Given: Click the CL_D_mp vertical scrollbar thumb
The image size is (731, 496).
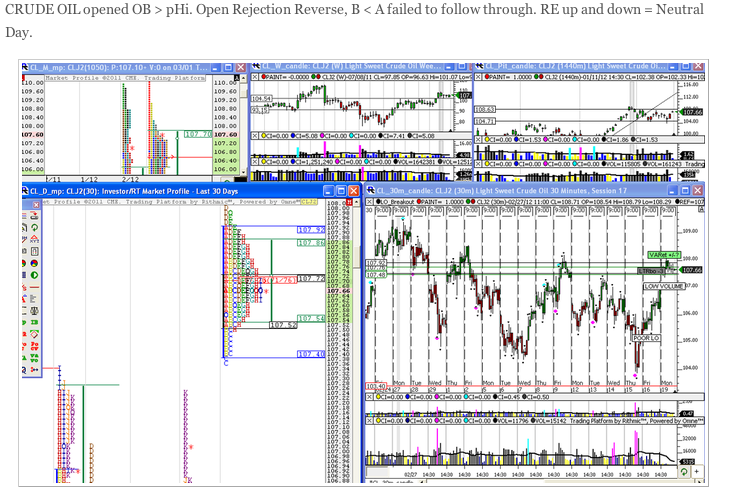Looking at the screenshot, I should (x=357, y=257).
